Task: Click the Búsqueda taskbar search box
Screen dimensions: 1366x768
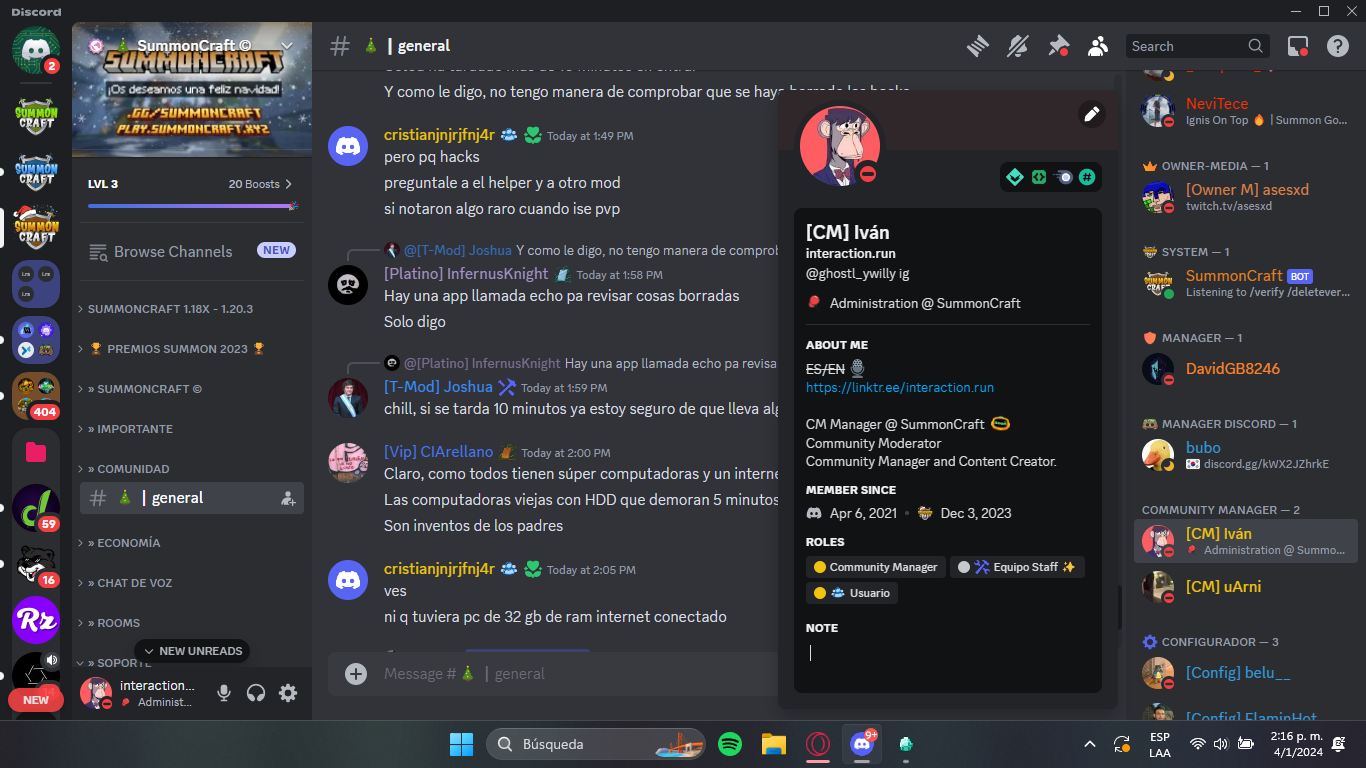Action: pyautogui.click(x=596, y=744)
